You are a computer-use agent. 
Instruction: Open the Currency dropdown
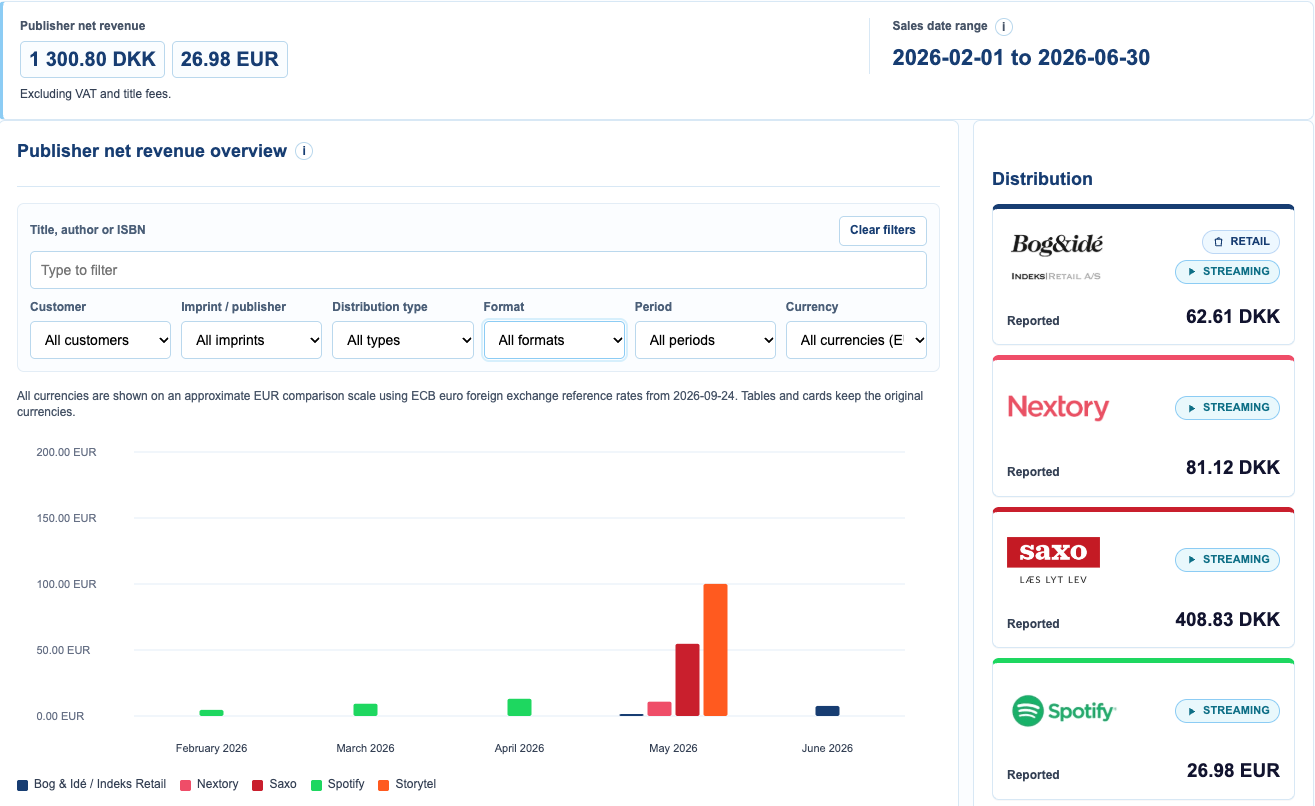(856, 340)
